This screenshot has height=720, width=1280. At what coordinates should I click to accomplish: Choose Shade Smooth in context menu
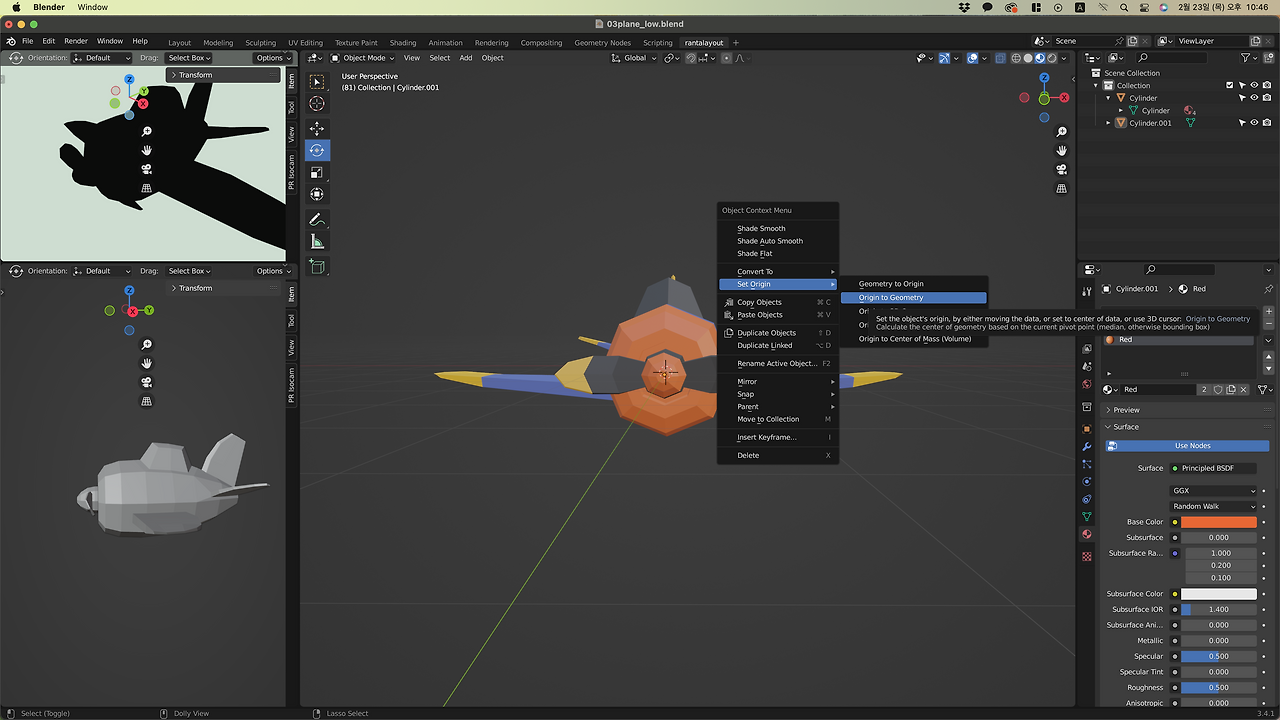pos(761,228)
